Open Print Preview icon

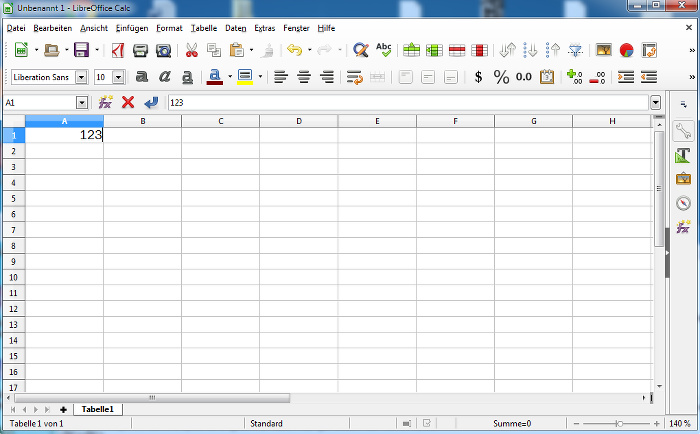(163, 50)
